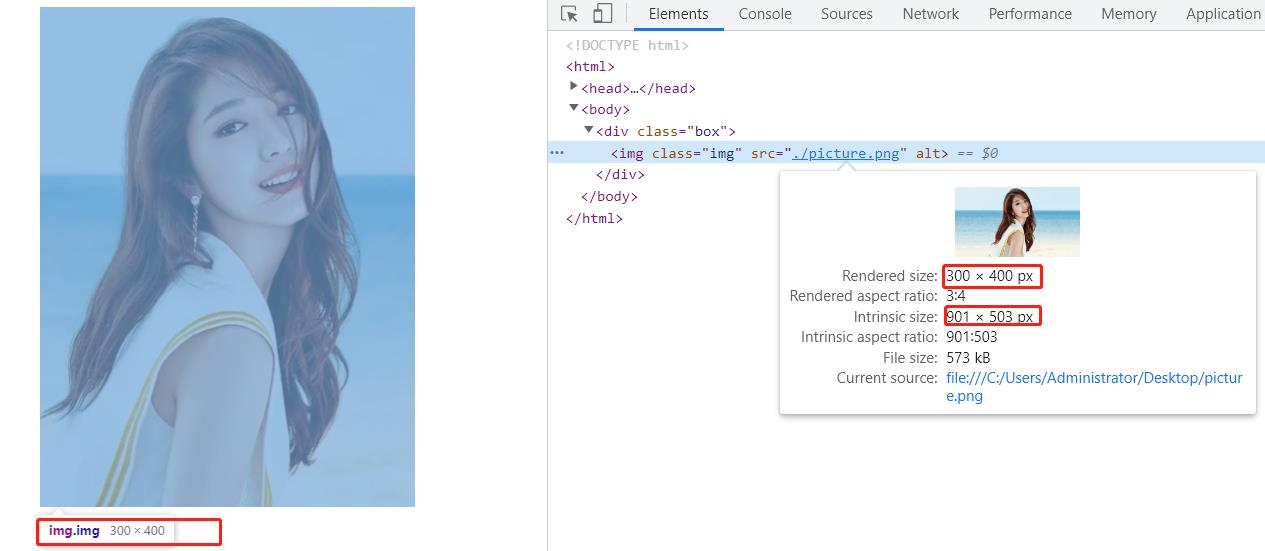1265x551 pixels.
Task: Click the intrinsic aspect ratio 901:503 value
Action: coord(972,337)
